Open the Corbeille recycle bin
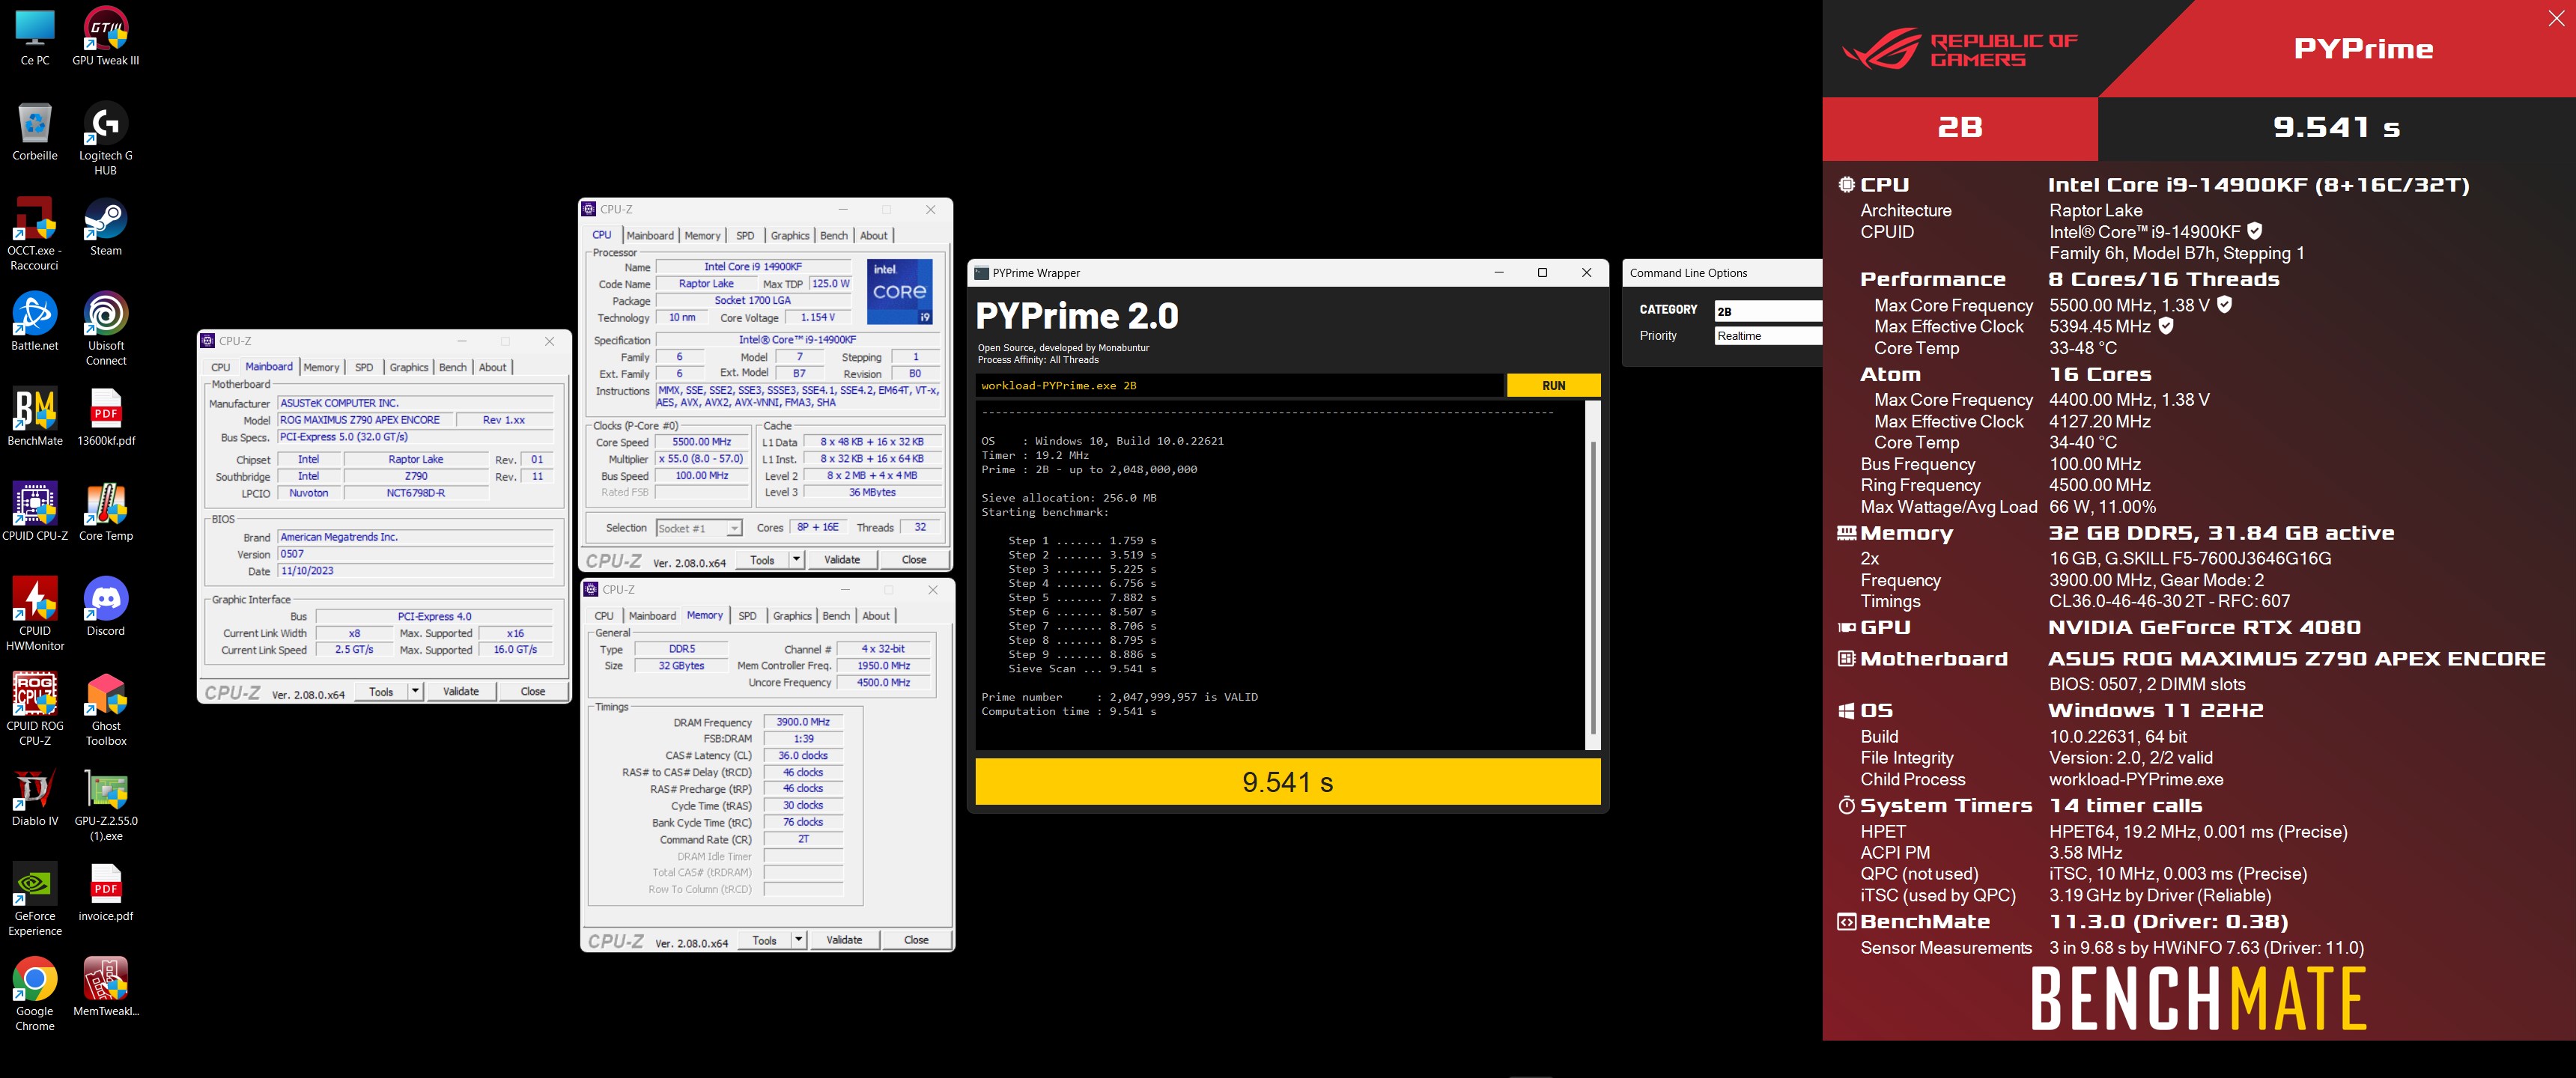Viewport: 2576px width, 1078px height. click(x=35, y=131)
